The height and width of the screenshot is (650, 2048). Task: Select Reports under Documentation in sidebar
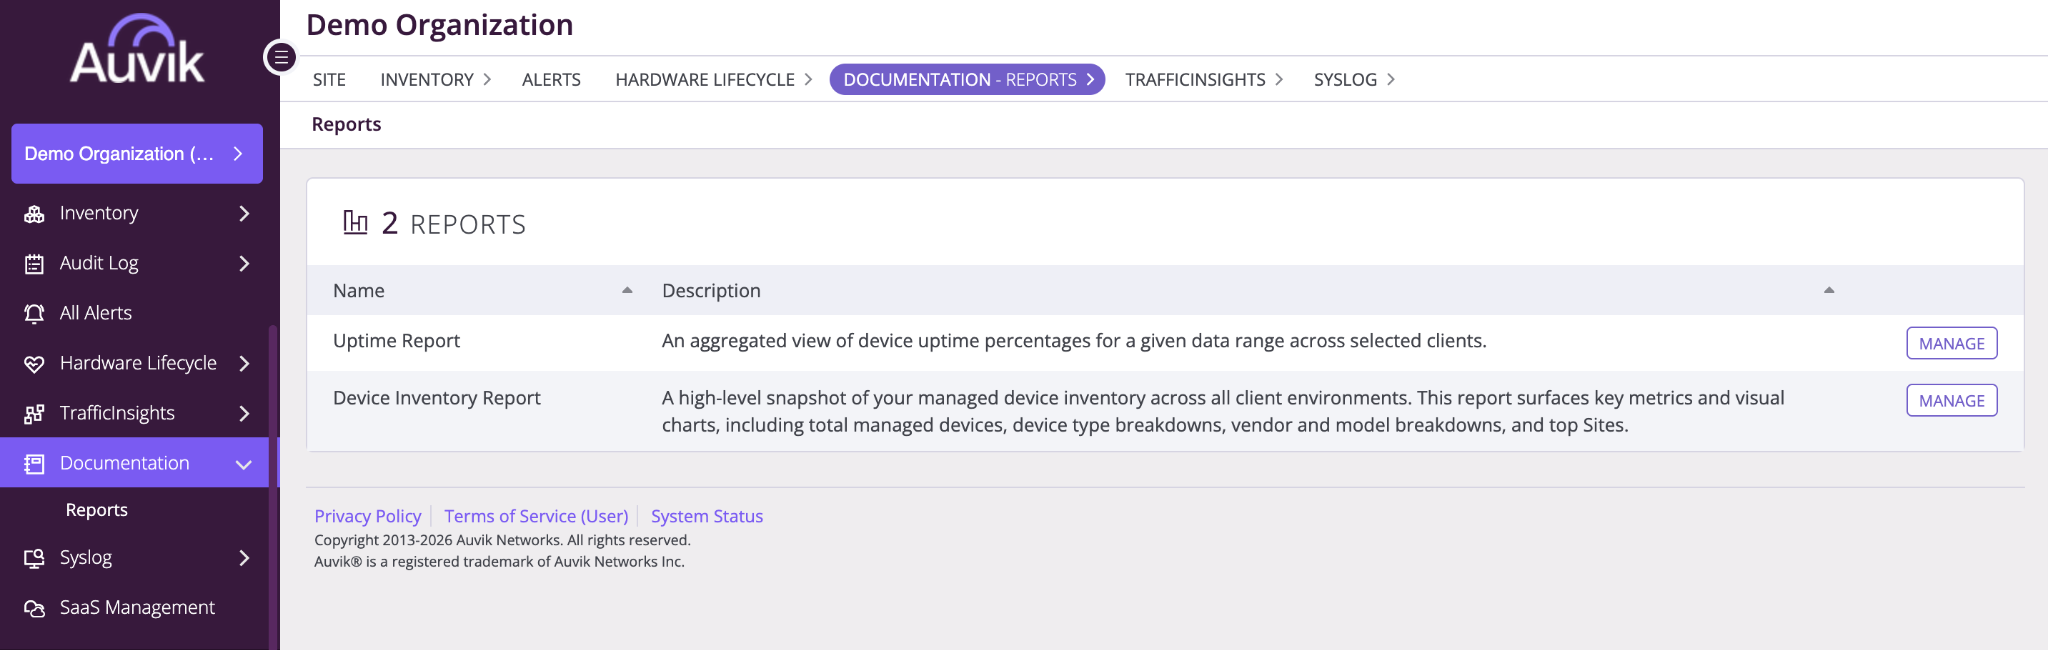pos(97,510)
